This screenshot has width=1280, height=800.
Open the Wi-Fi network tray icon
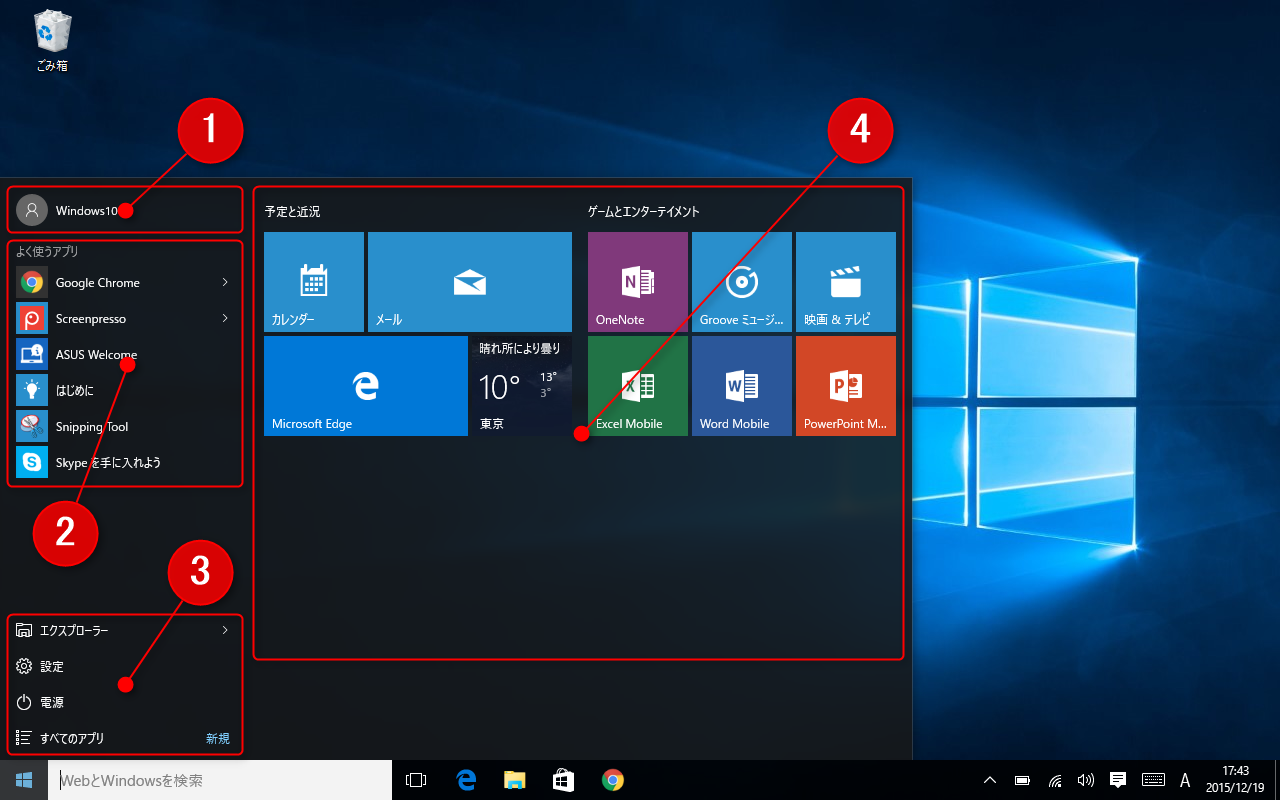[x=1054, y=780]
